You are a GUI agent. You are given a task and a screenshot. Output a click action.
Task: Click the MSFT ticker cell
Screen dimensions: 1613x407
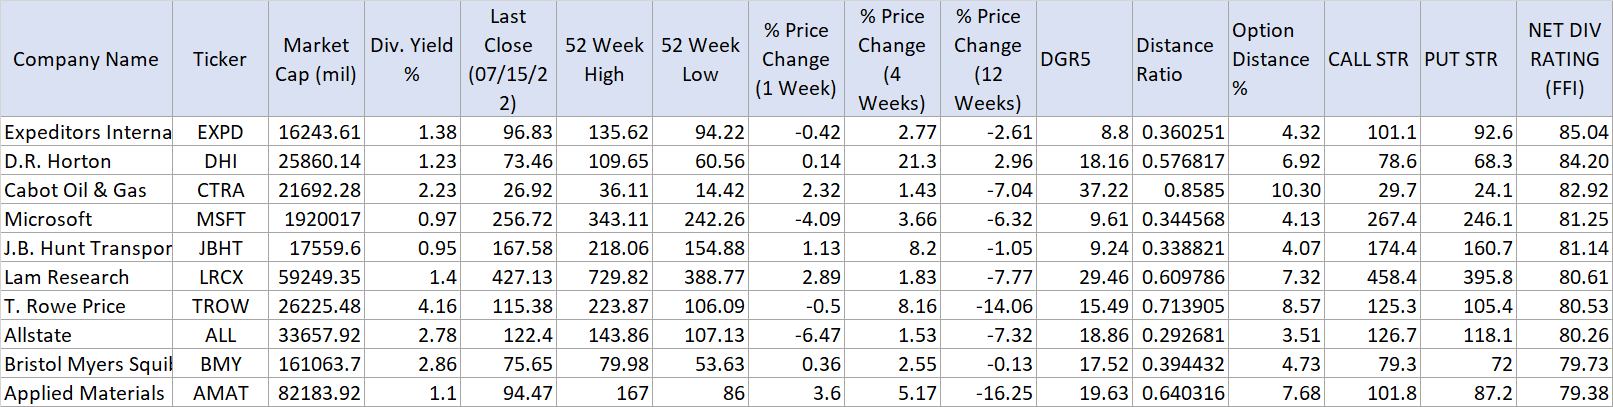[x=221, y=219]
